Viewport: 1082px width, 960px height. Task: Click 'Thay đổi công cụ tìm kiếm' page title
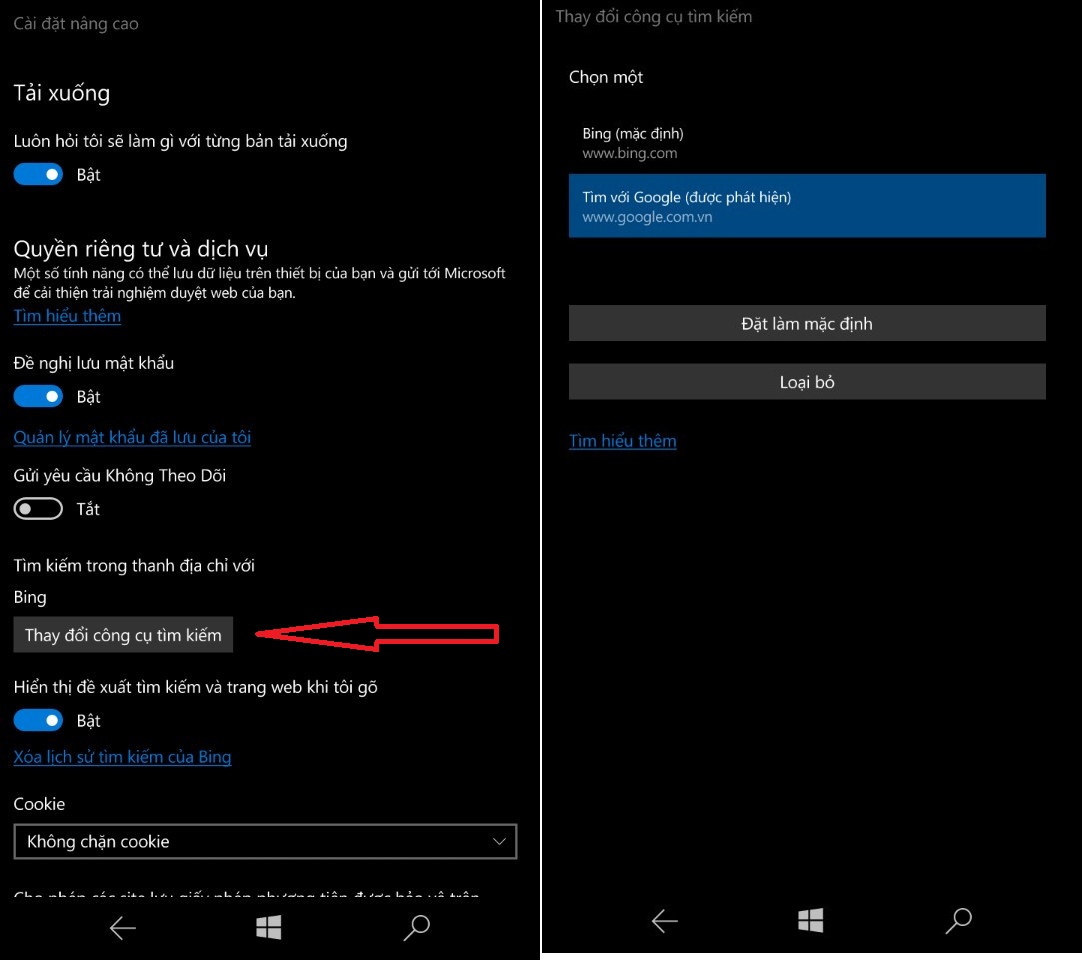pyautogui.click(x=653, y=17)
